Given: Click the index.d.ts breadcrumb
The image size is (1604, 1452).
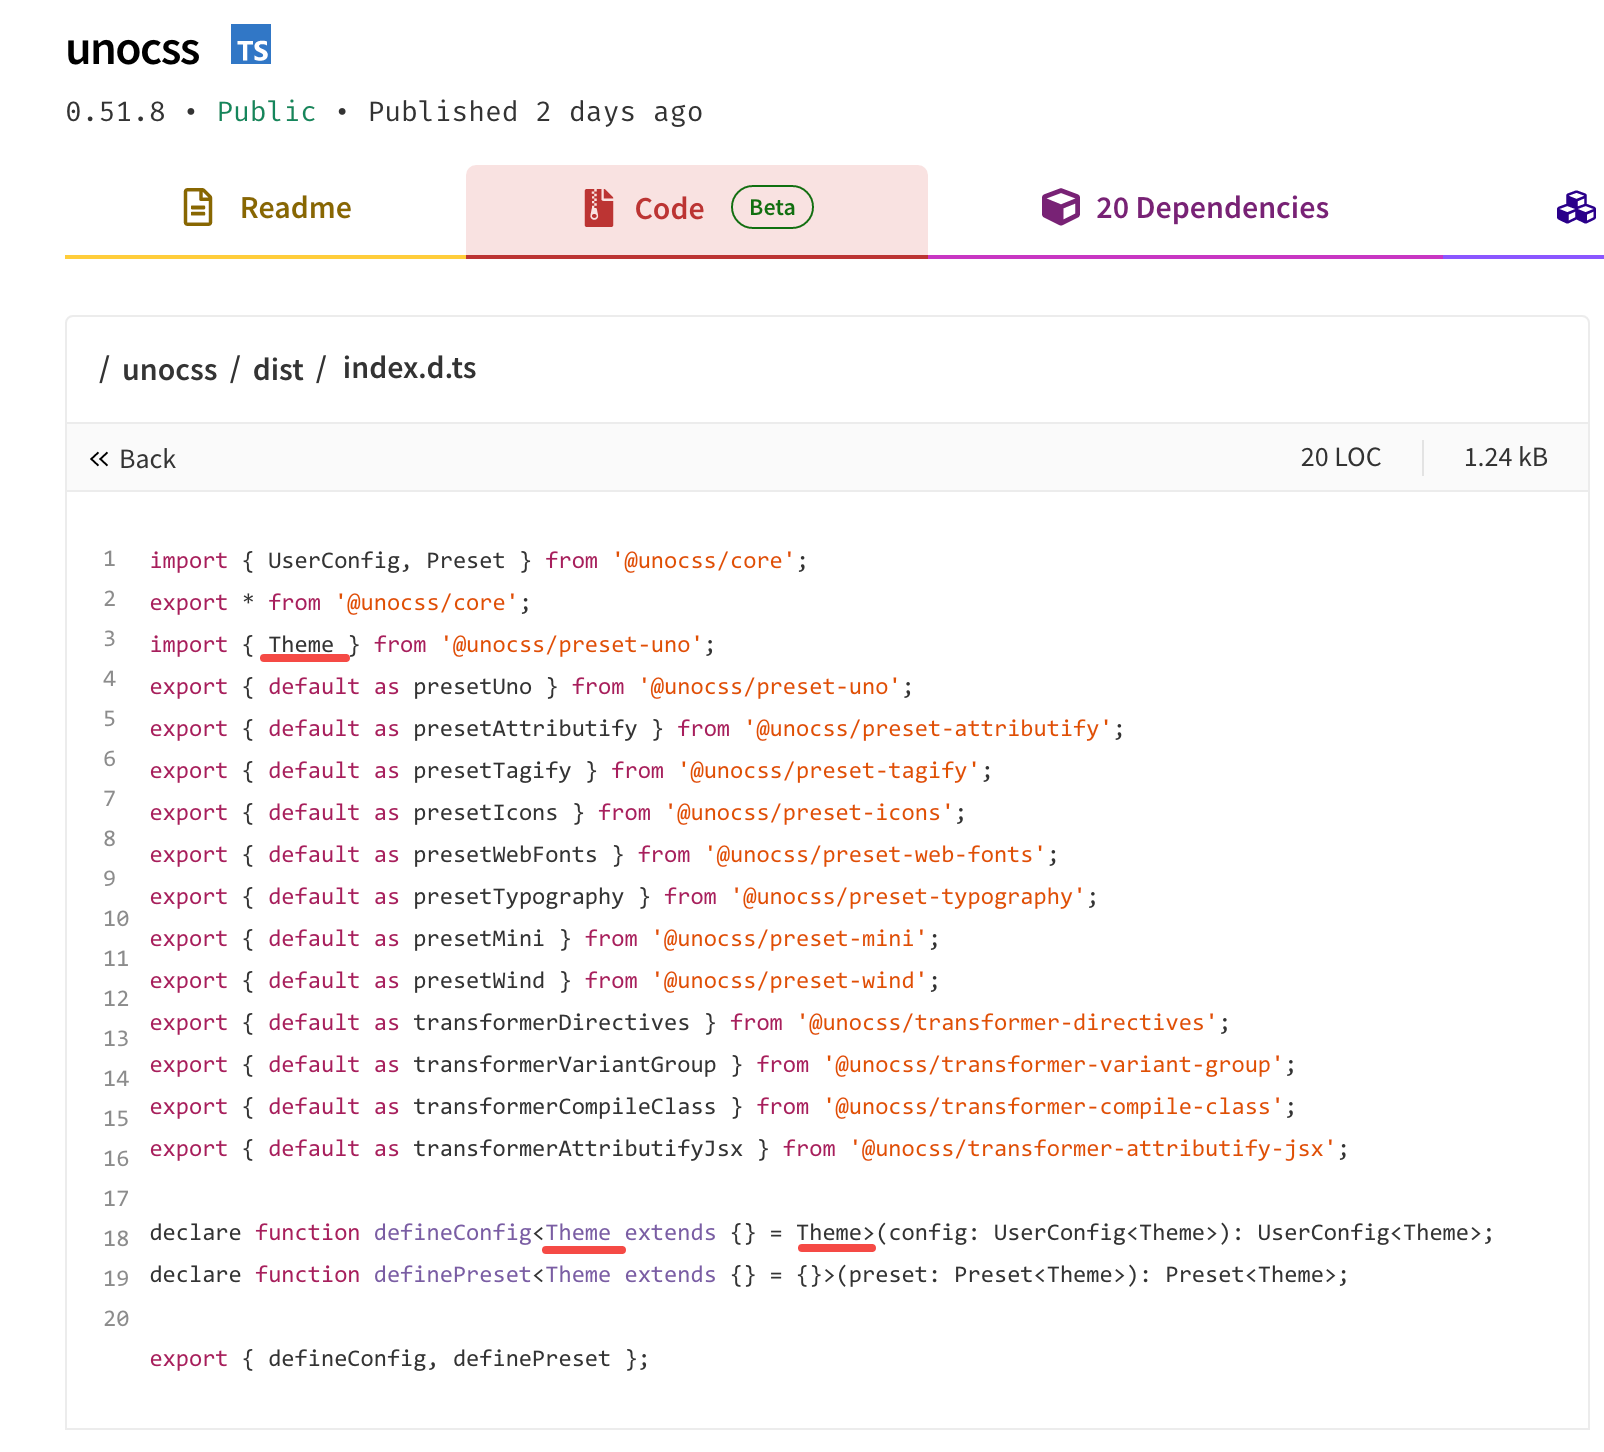Looking at the screenshot, I should (410, 368).
